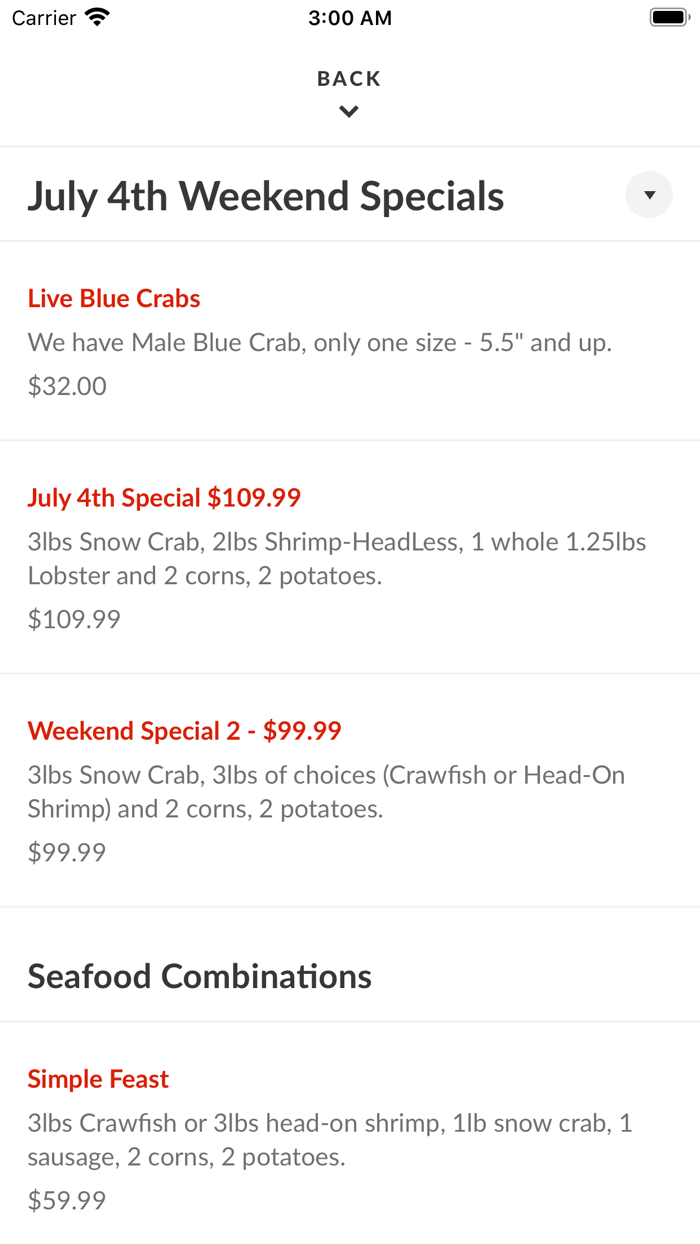
Task: Tap the Seafood Combinations section heading
Action: pos(199,976)
